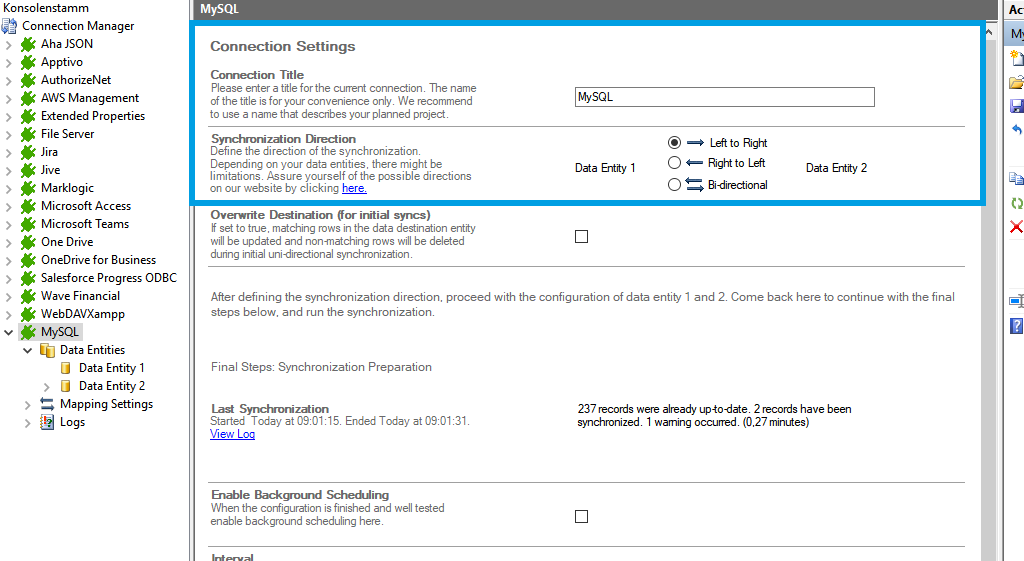This screenshot has height=561, width=1024.
Task: Enable the Overwrite Destination checkbox
Action: (x=581, y=237)
